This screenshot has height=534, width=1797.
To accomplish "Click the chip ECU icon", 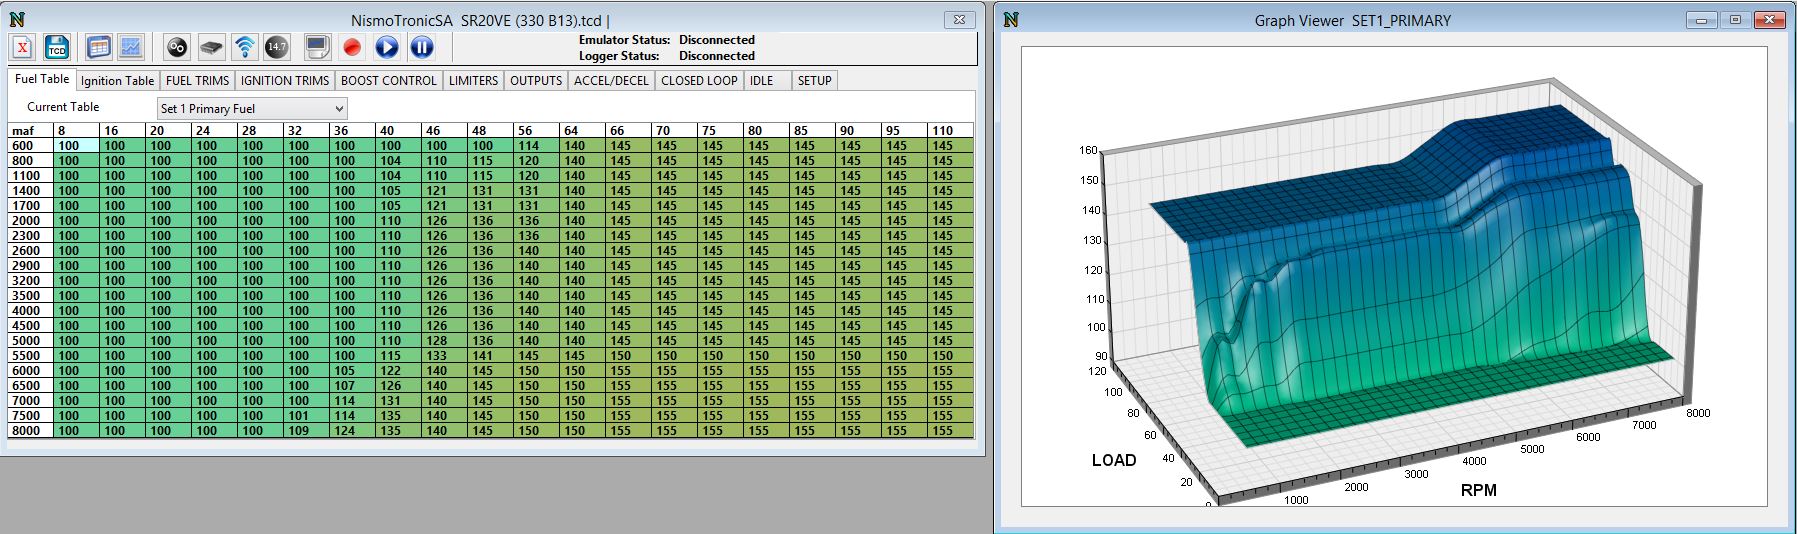I will [x=211, y=47].
